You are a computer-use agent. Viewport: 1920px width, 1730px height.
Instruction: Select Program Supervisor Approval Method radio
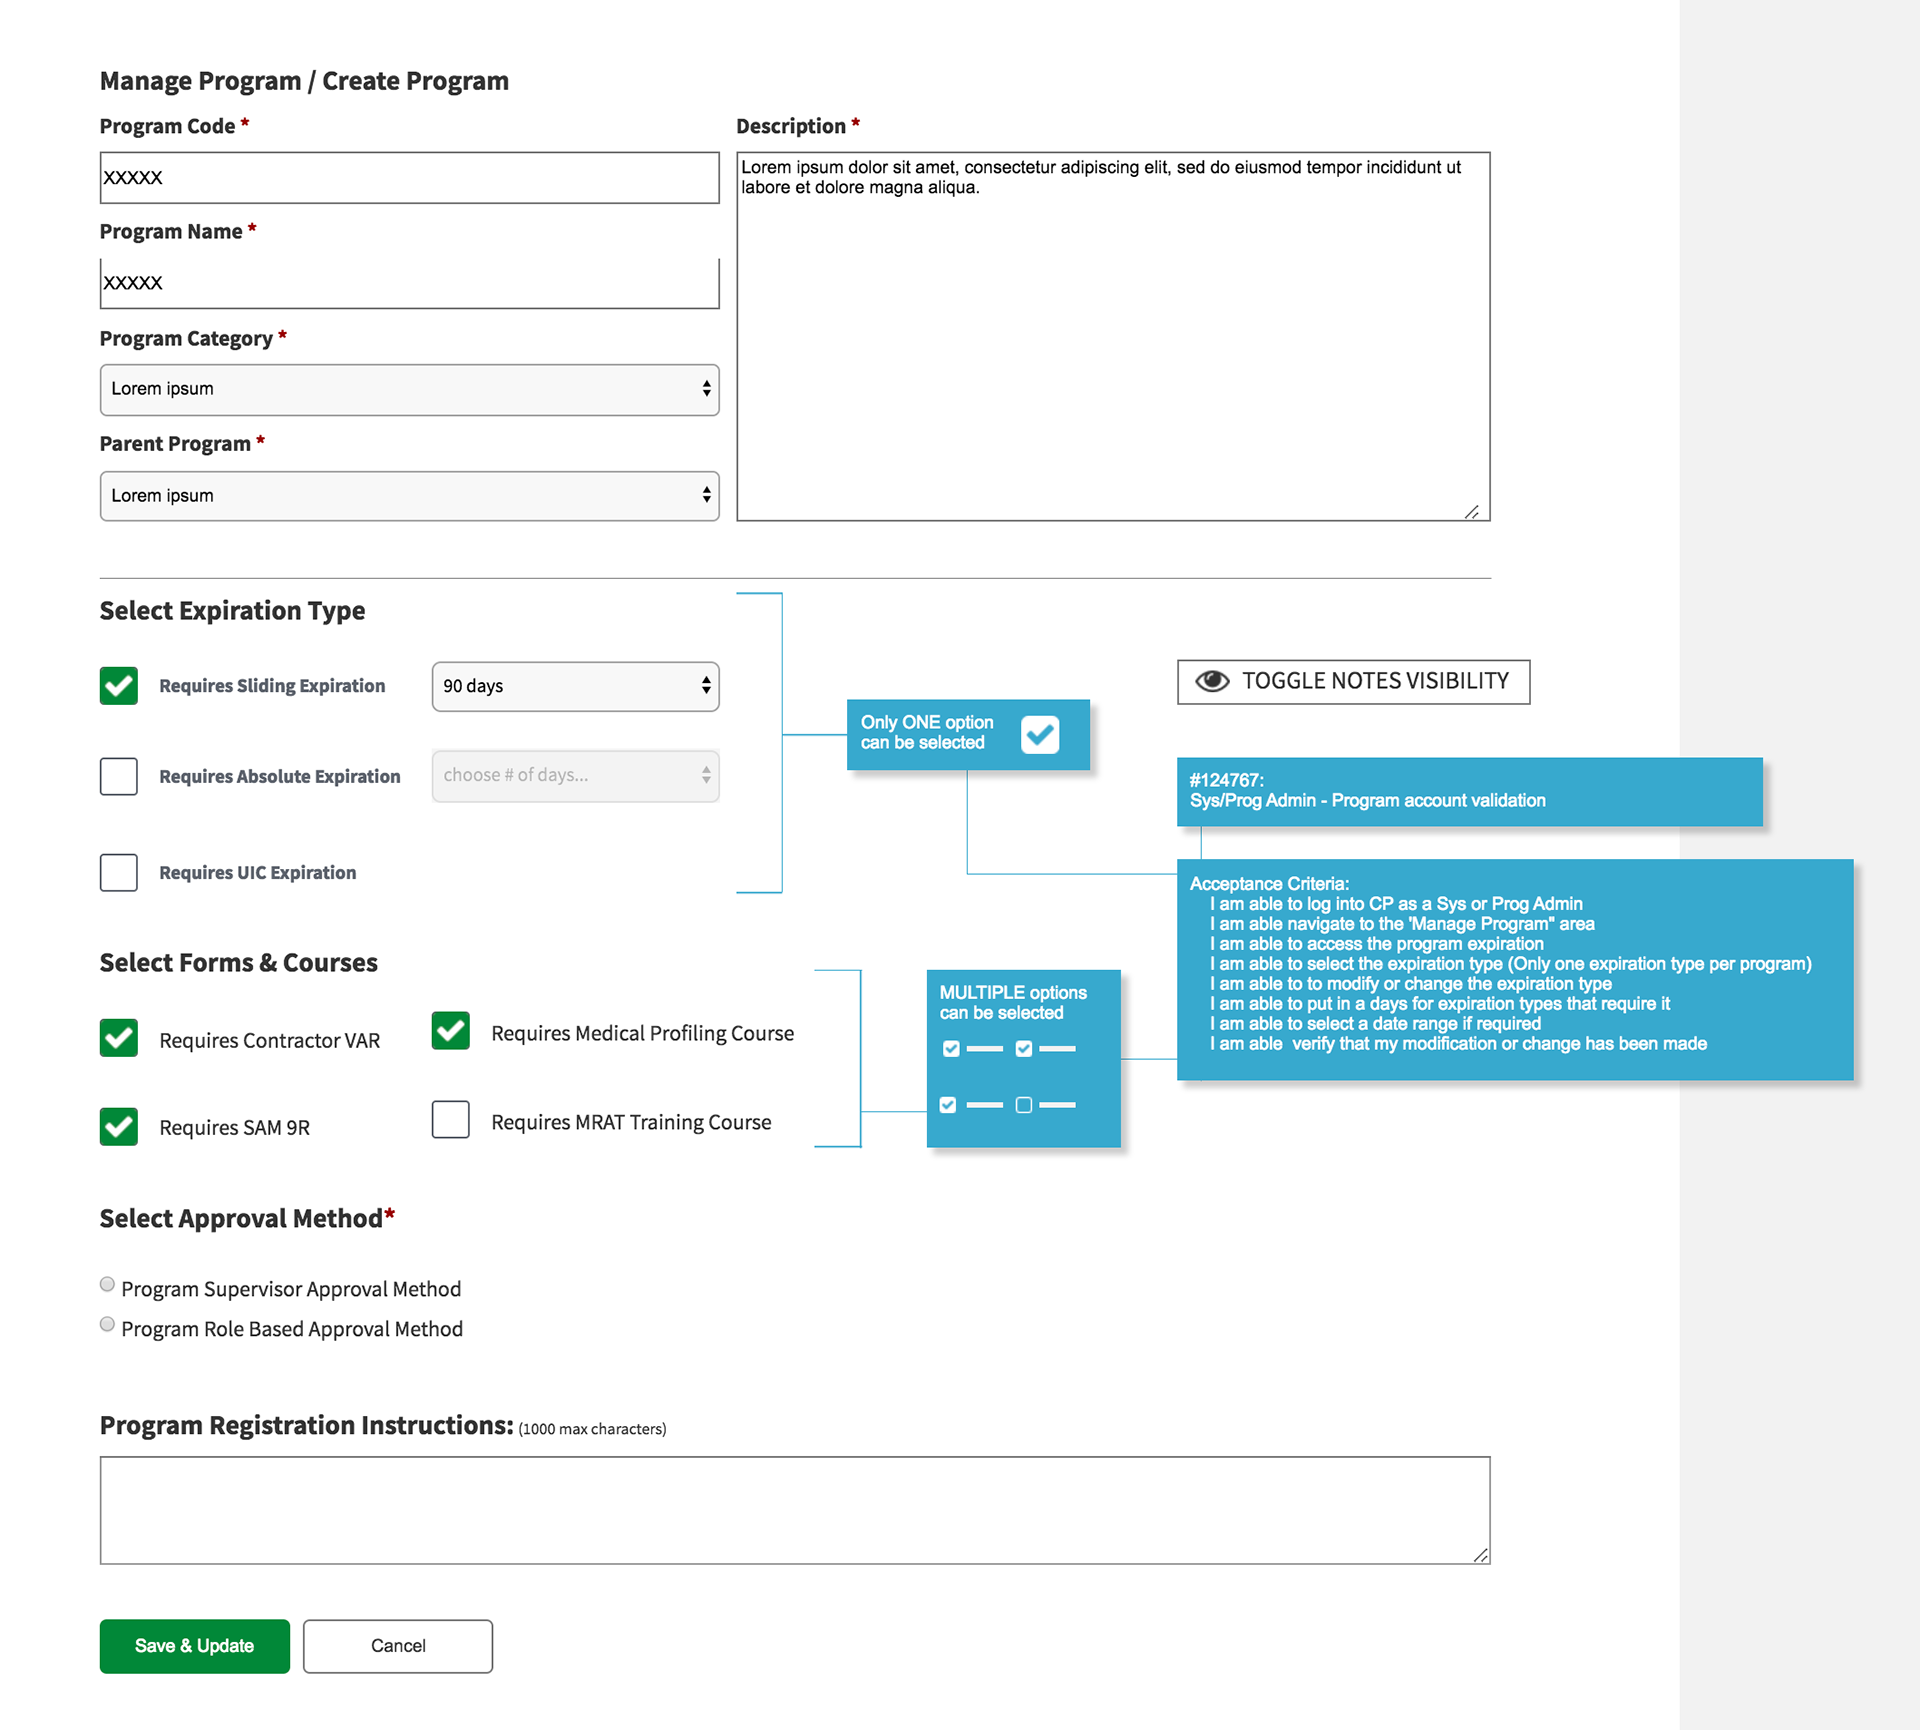click(x=107, y=1285)
